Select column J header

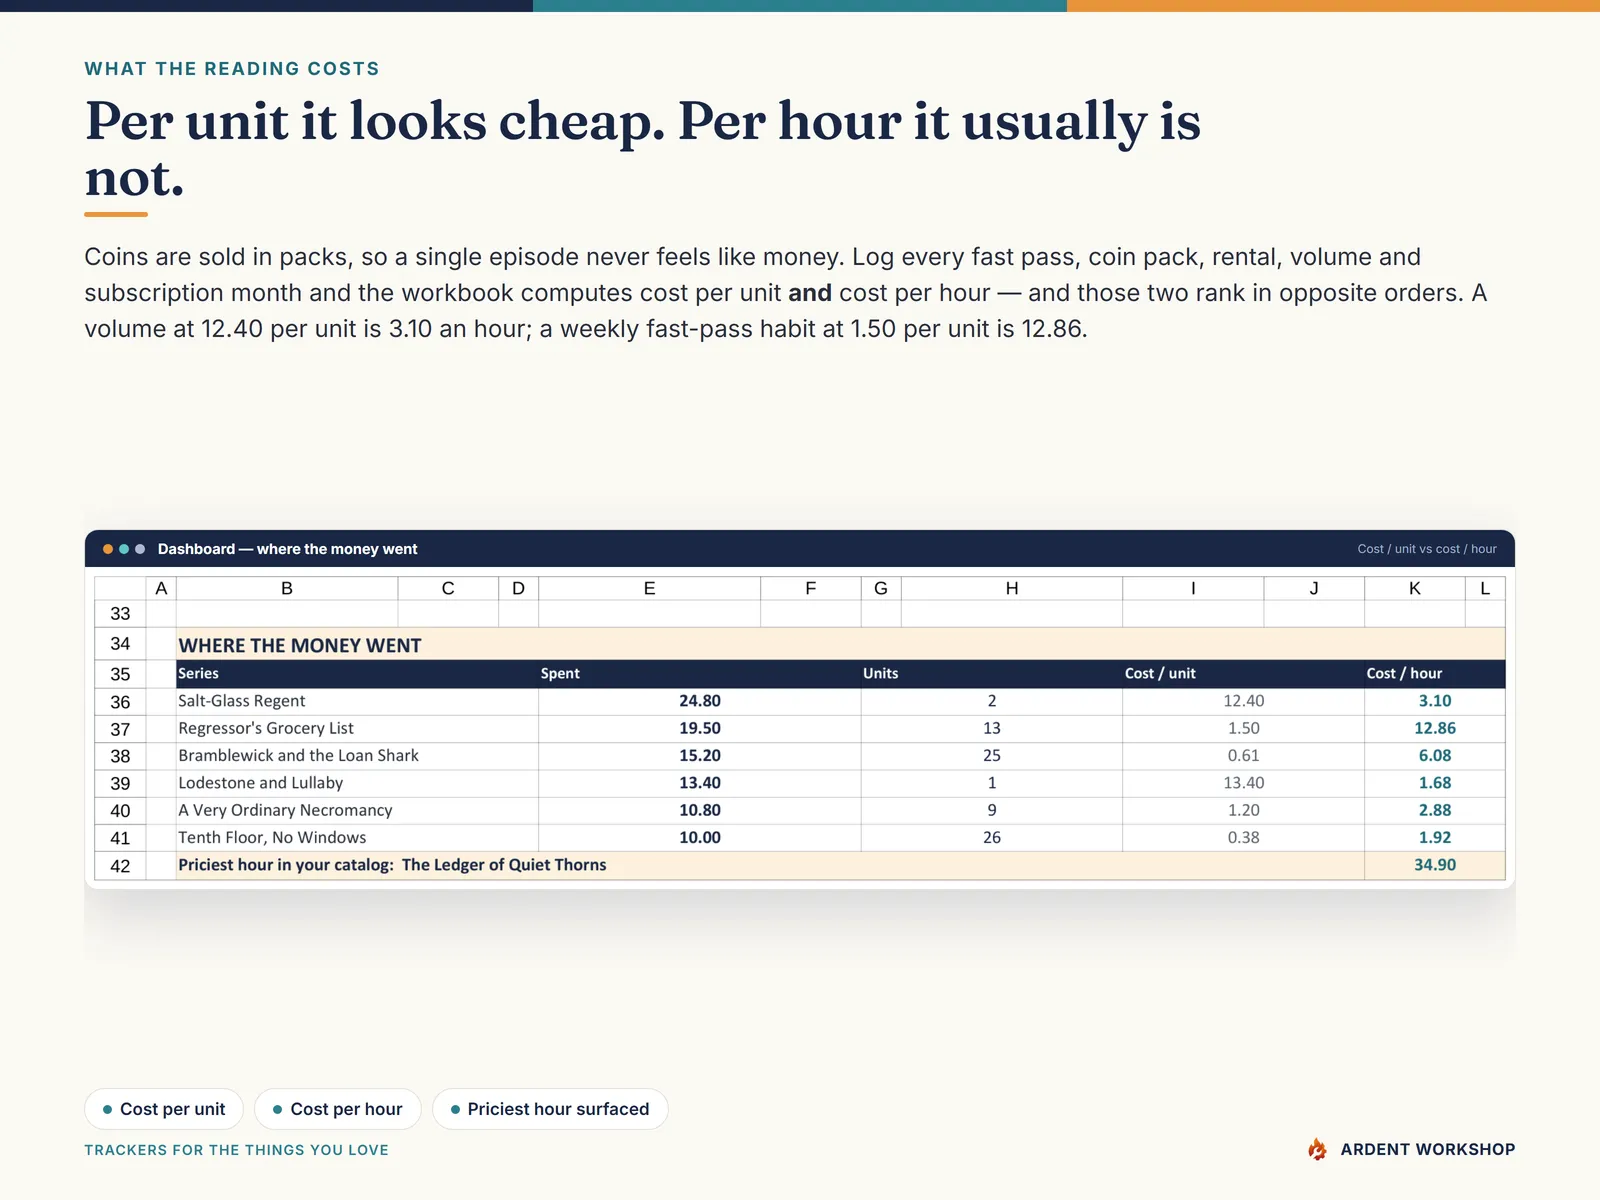click(x=1314, y=588)
